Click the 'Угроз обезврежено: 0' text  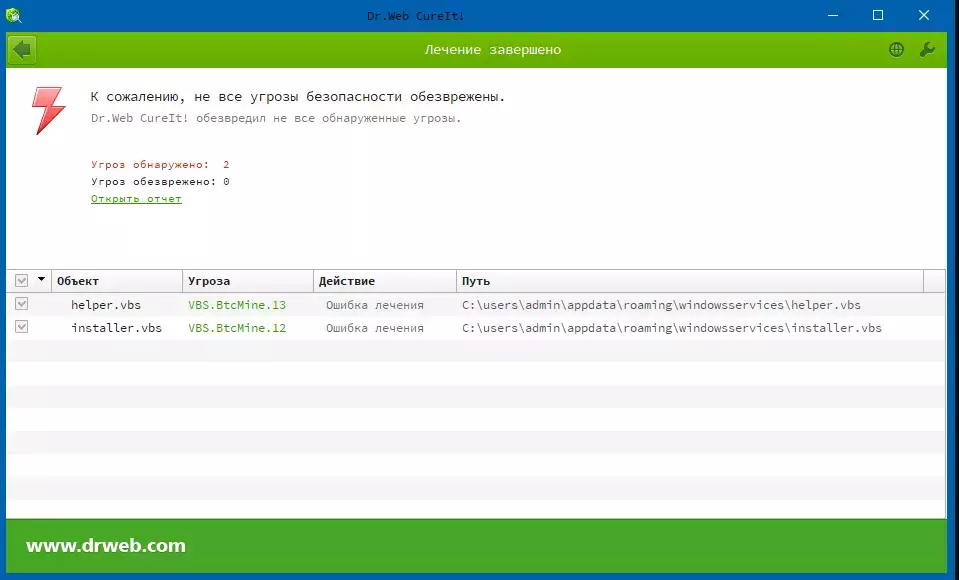coord(160,182)
